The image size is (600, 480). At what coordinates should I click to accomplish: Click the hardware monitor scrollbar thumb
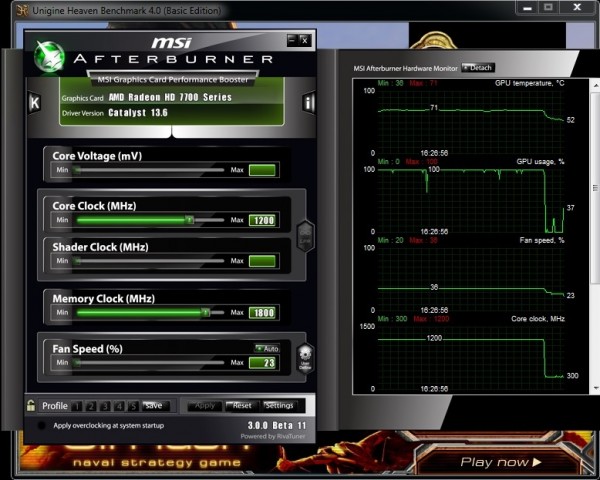click(x=596, y=188)
